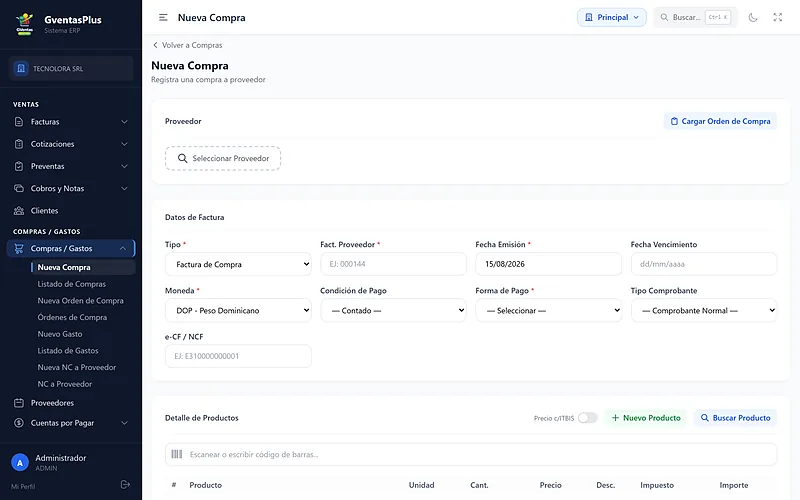Click the magnifier icon in Seleccionar Proveedor
This screenshot has width=800, height=500.
(x=182, y=158)
